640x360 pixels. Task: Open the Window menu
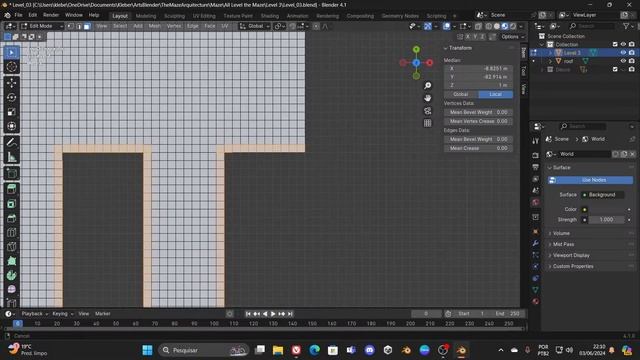[x=74, y=15]
